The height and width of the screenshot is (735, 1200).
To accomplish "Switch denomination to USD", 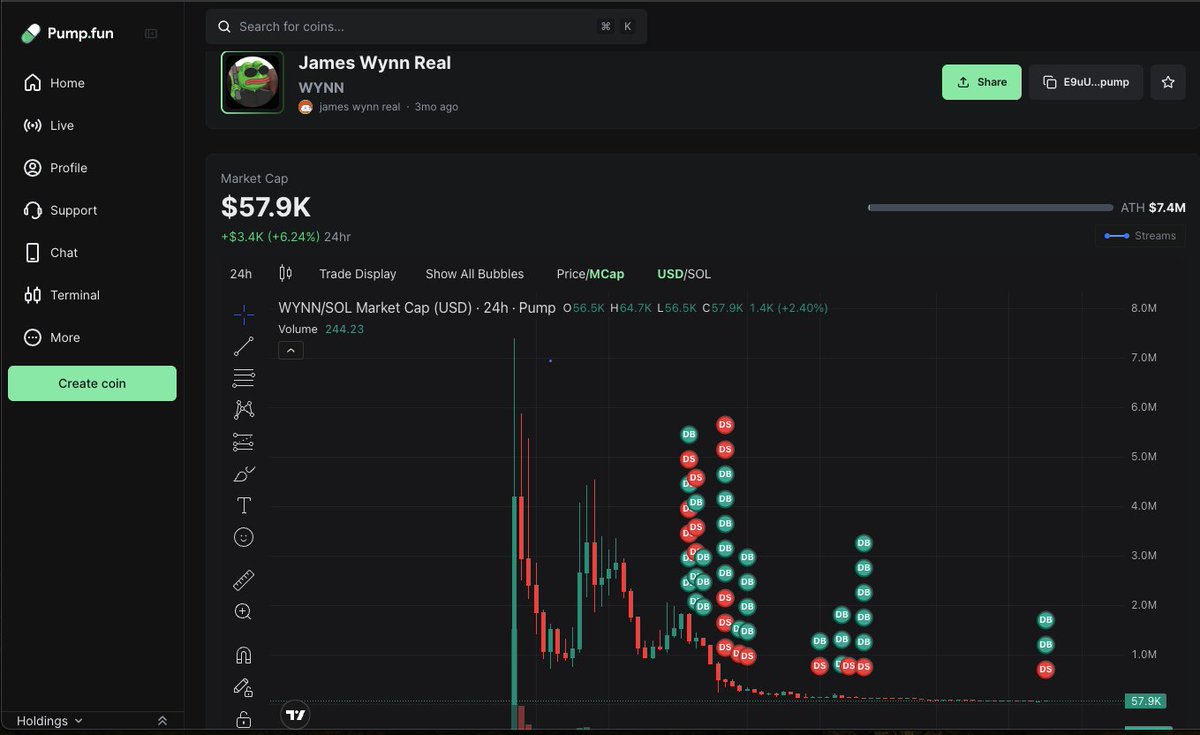I will click(669, 274).
